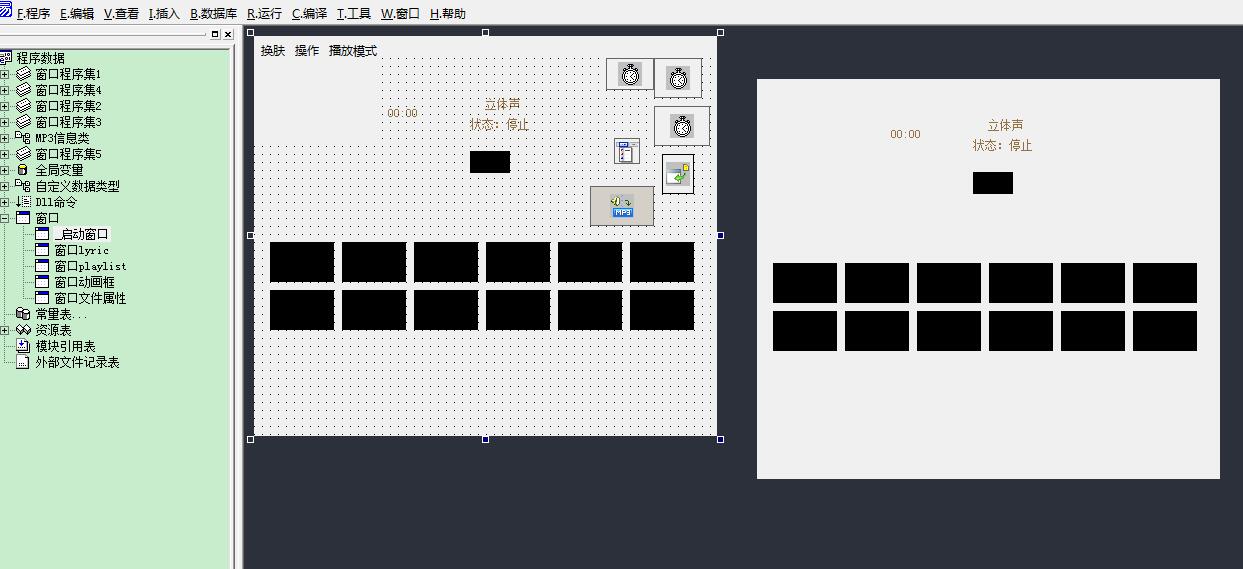The image size is (1243, 569).
Task: Click the 状态: 停止 label in designer
Action: coord(499,125)
